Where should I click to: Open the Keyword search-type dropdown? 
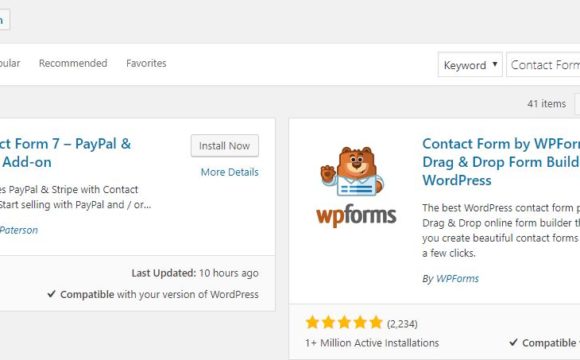point(470,65)
